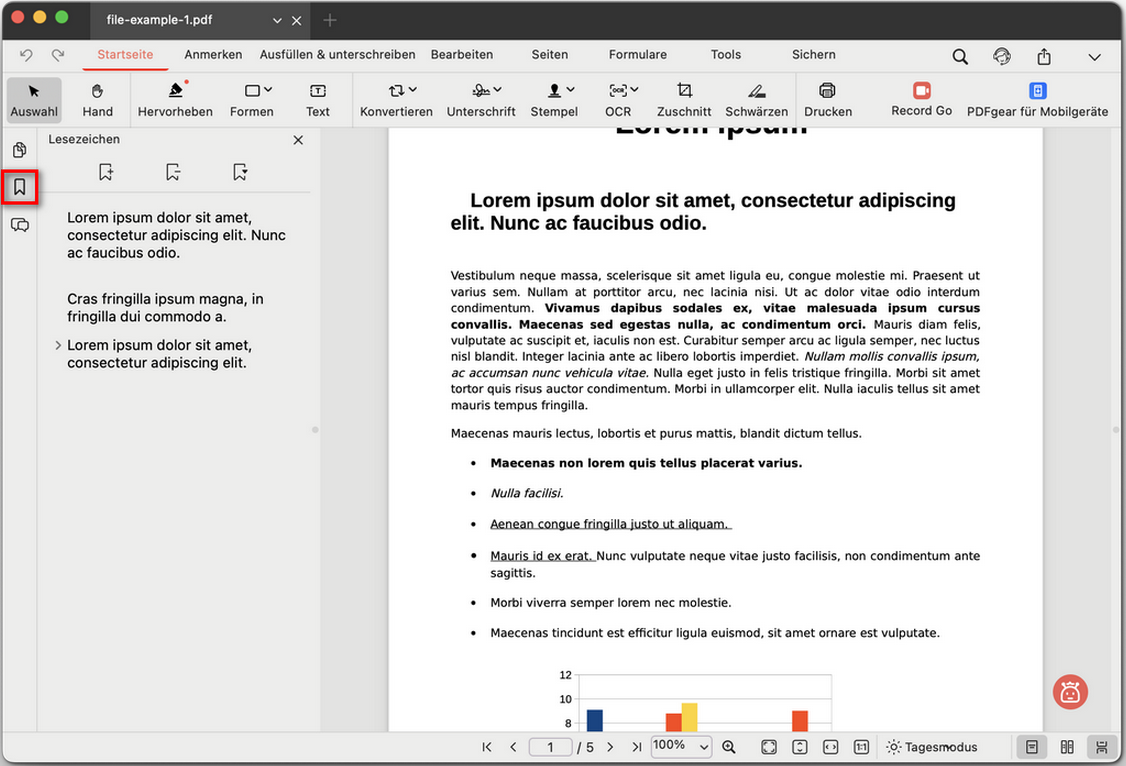Jump to the last page

click(x=640, y=746)
